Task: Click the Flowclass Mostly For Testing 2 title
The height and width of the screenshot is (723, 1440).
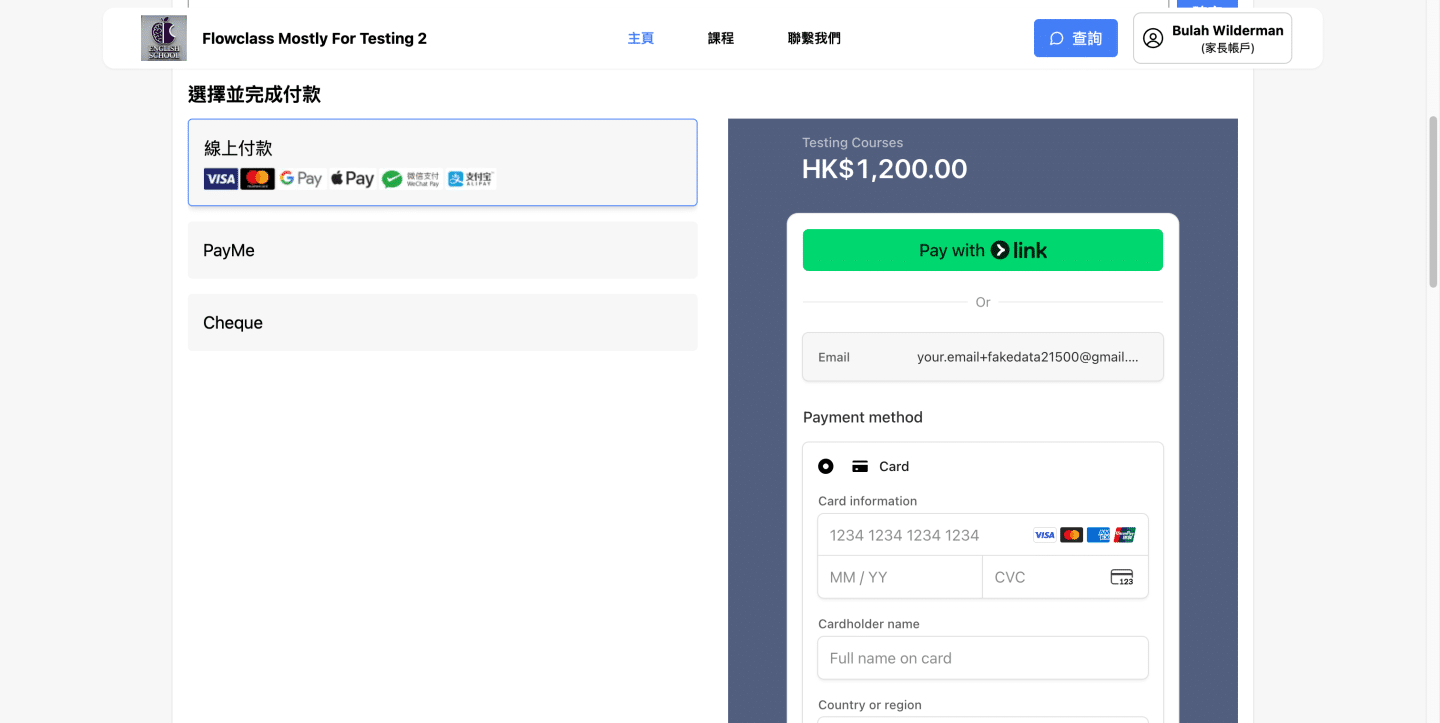Action: click(x=314, y=38)
